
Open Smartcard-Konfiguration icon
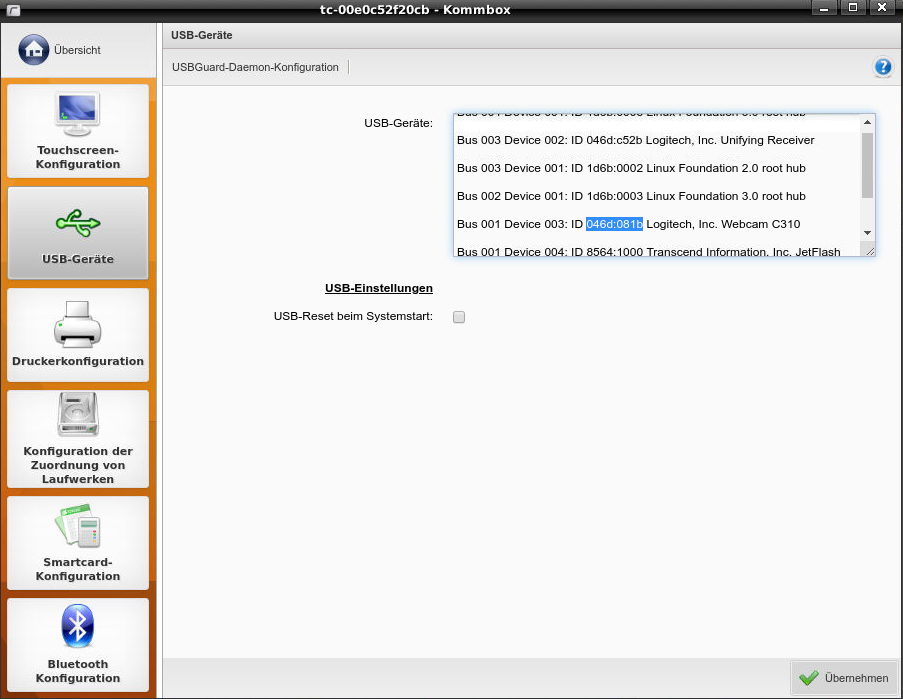78,527
